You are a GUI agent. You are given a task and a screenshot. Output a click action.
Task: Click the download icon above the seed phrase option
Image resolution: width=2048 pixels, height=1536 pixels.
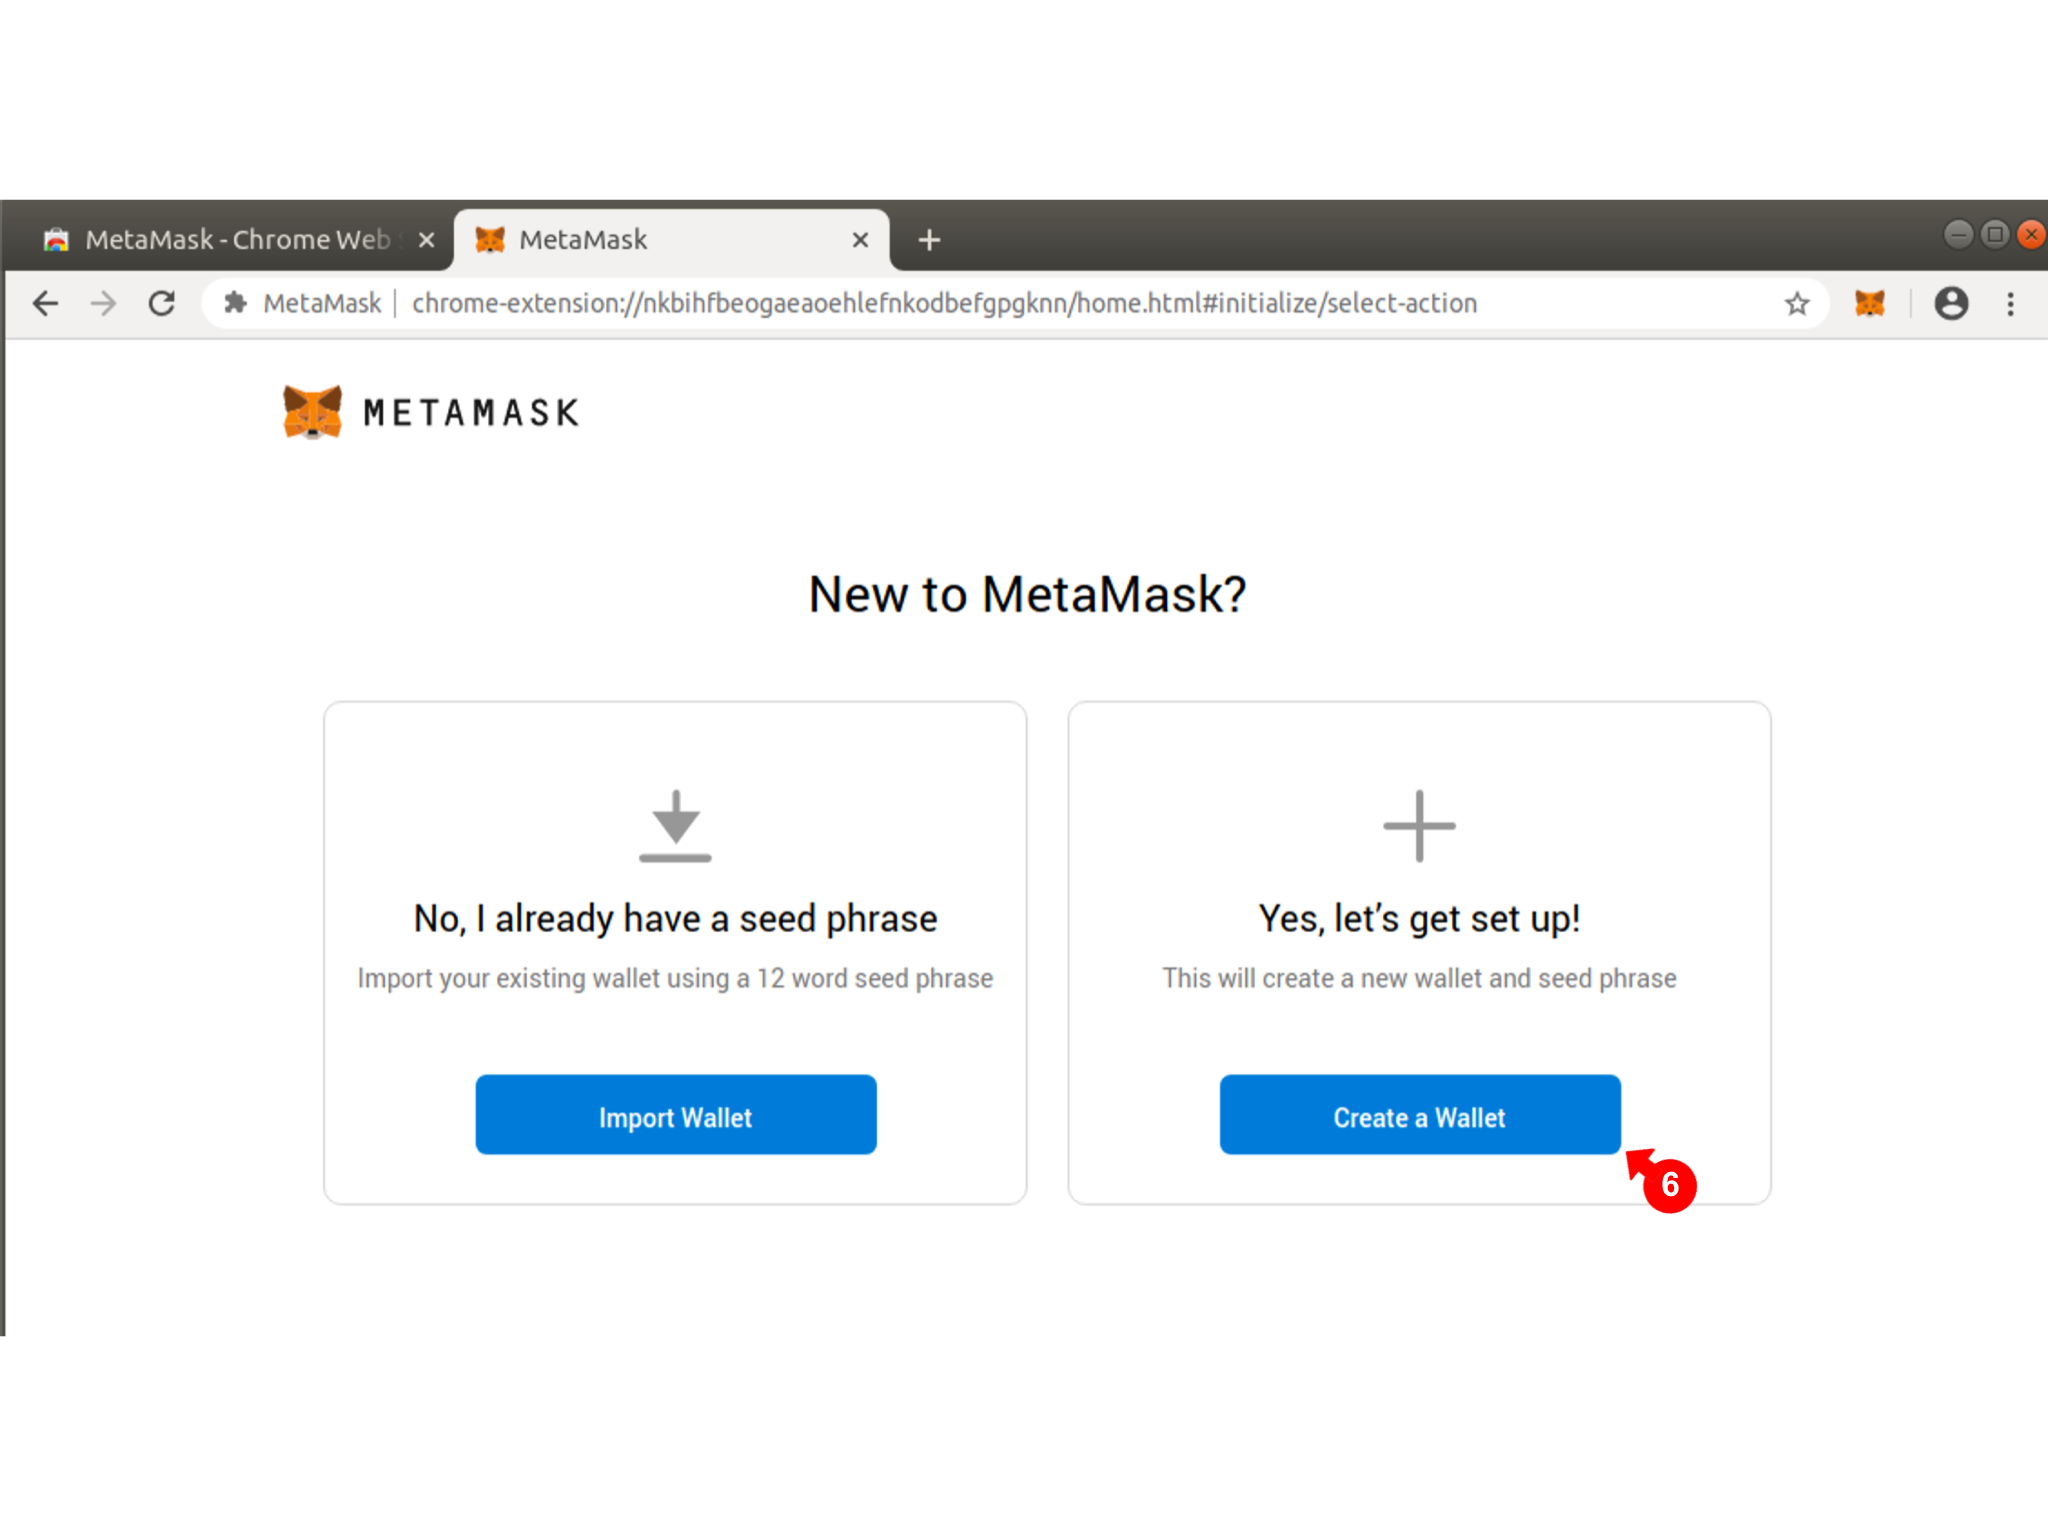pyautogui.click(x=676, y=826)
